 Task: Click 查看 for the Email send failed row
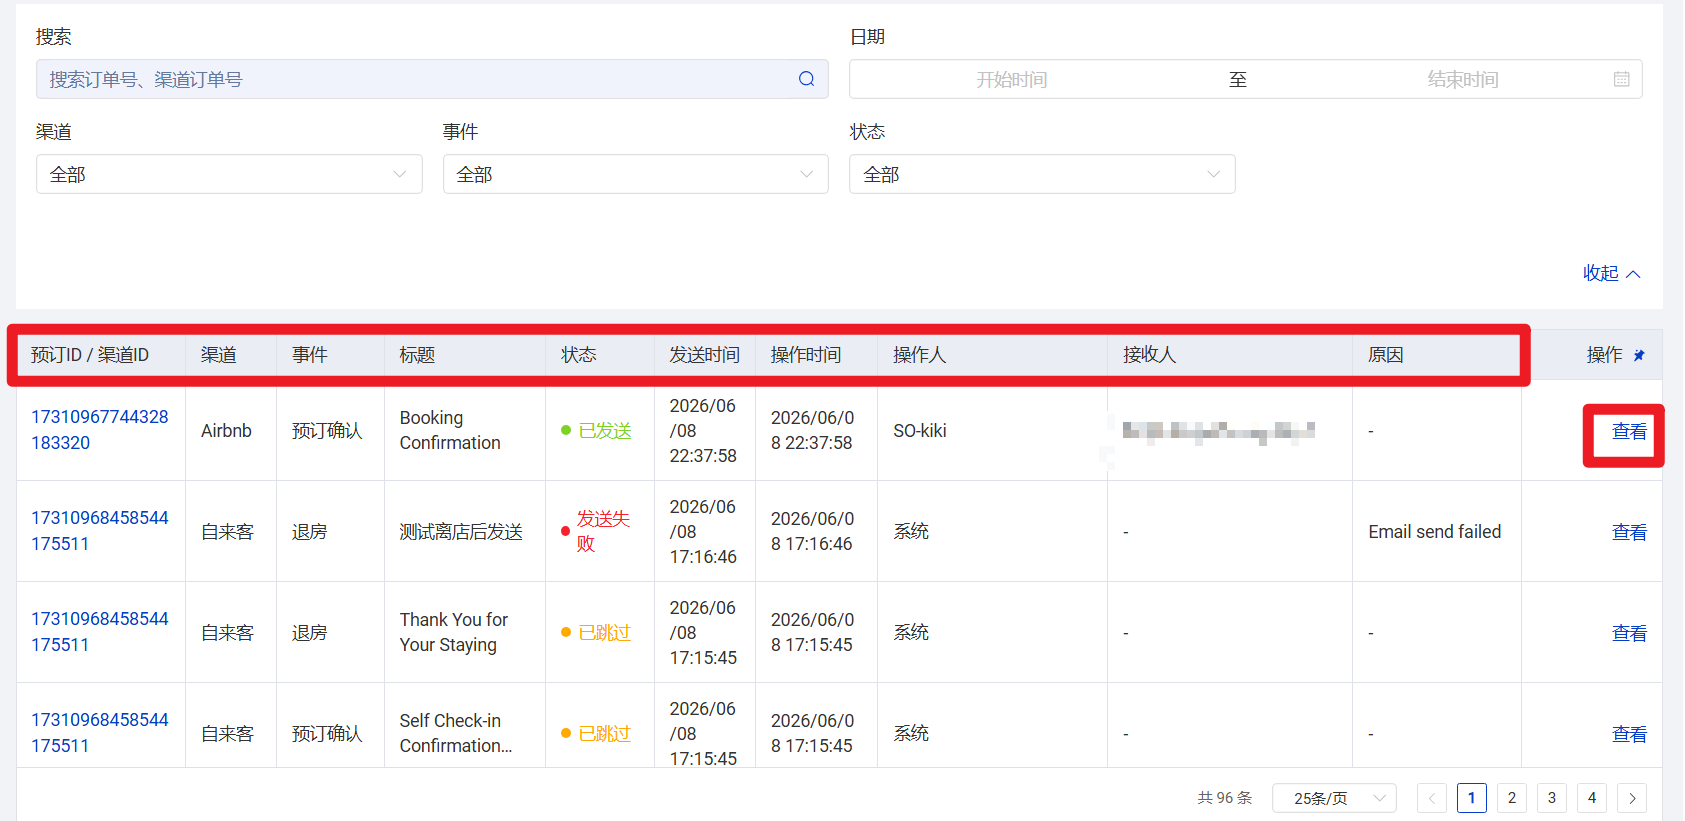[1629, 532]
